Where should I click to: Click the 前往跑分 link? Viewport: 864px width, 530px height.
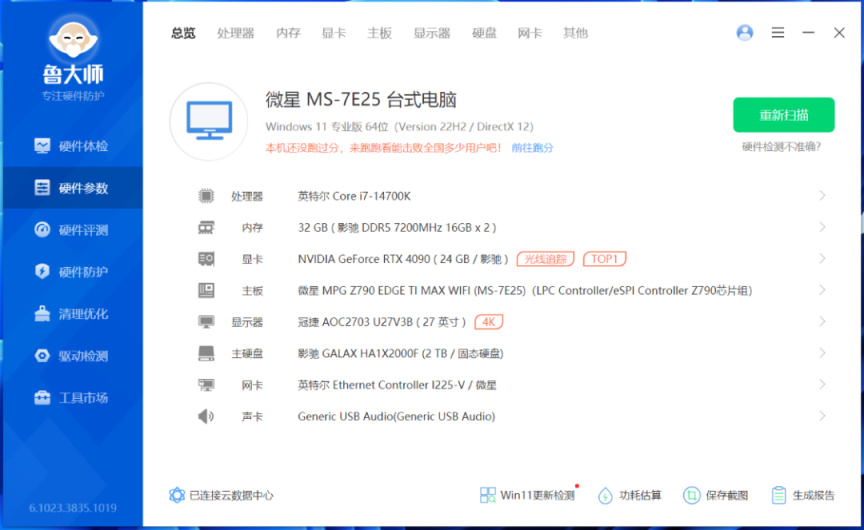pyautogui.click(x=532, y=148)
